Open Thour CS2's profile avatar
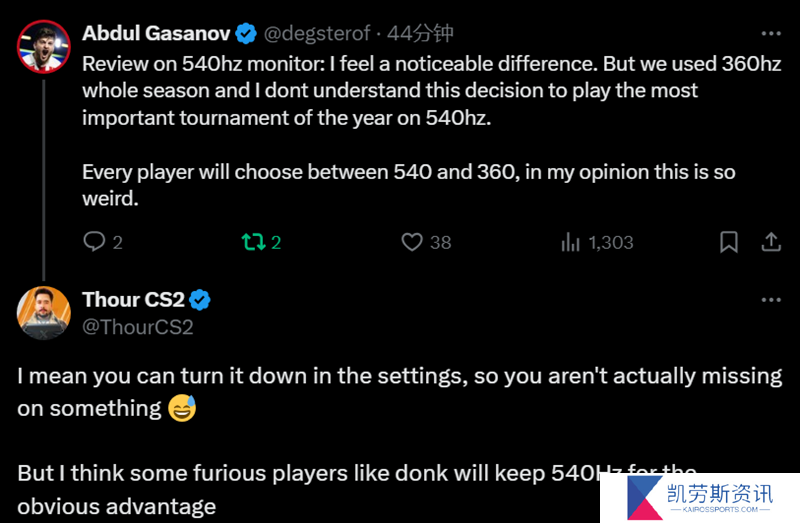Image resolution: width=800 pixels, height=523 pixels. (x=43, y=313)
